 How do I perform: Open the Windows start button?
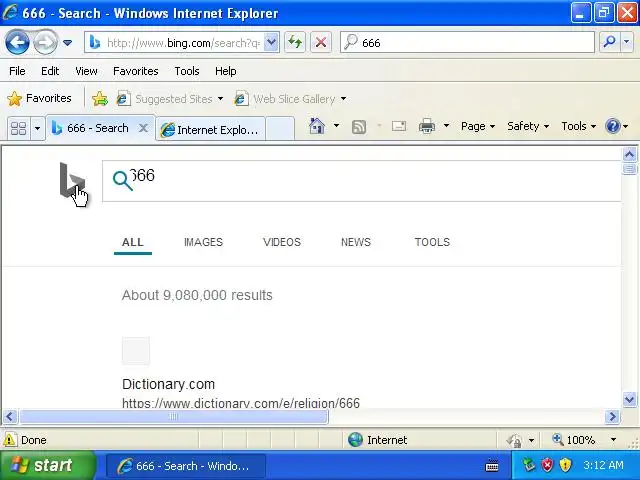point(47,465)
